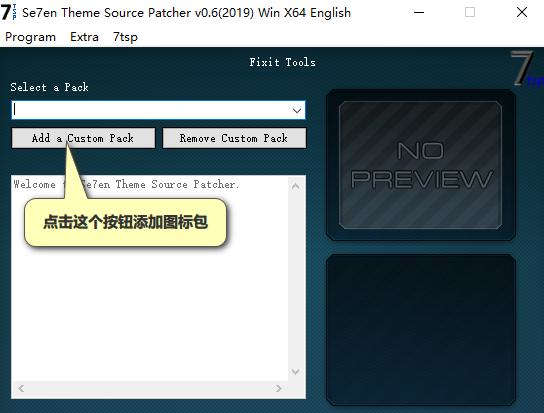Click the 7tsp logo in the corner
The height and width of the screenshot is (413, 544).
pos(526,68)
